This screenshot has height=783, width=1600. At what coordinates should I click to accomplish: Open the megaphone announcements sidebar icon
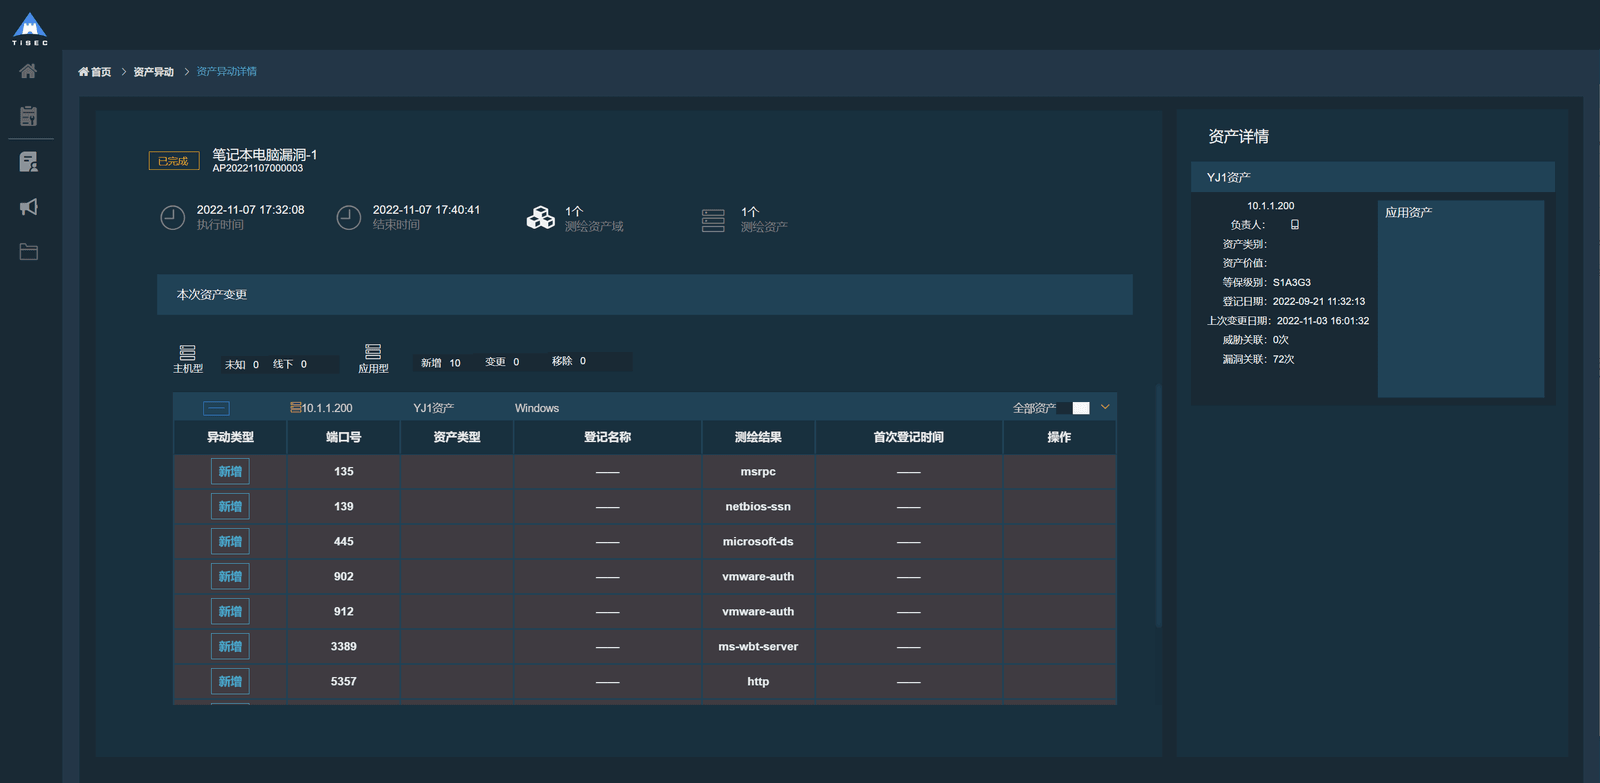tap(28, 207)
